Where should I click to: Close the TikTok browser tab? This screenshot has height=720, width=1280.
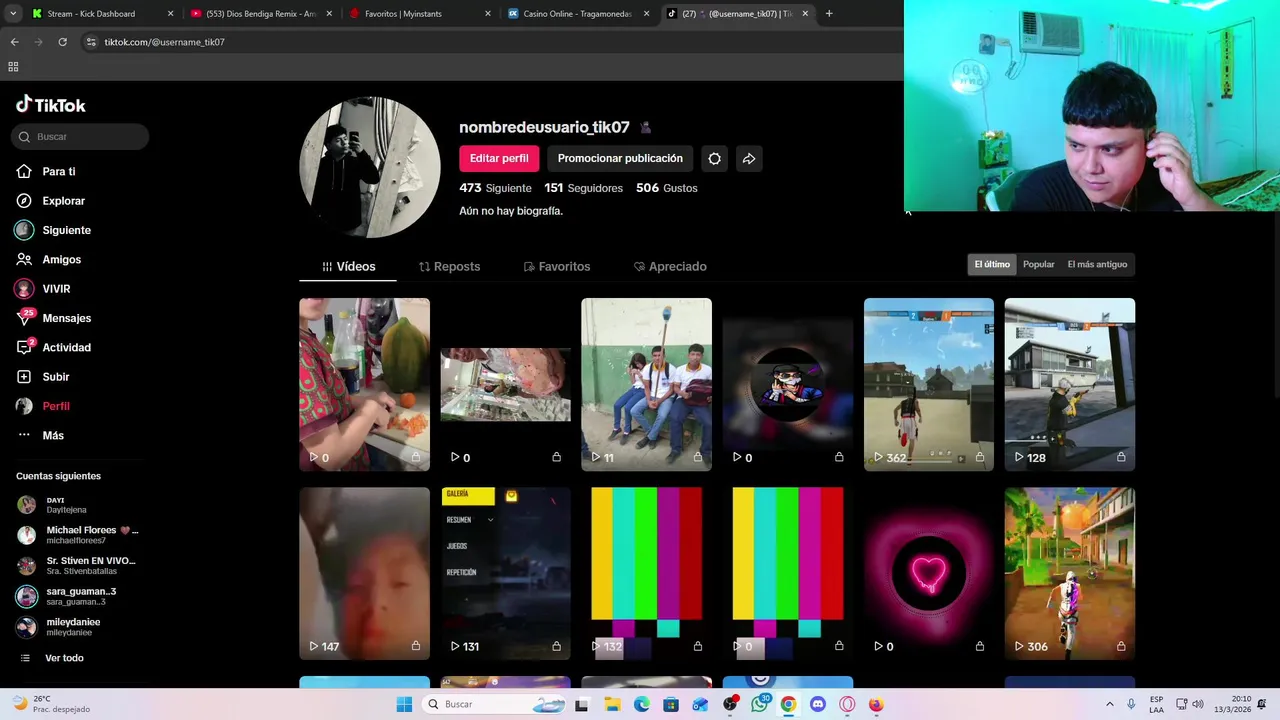click(805, 14)
